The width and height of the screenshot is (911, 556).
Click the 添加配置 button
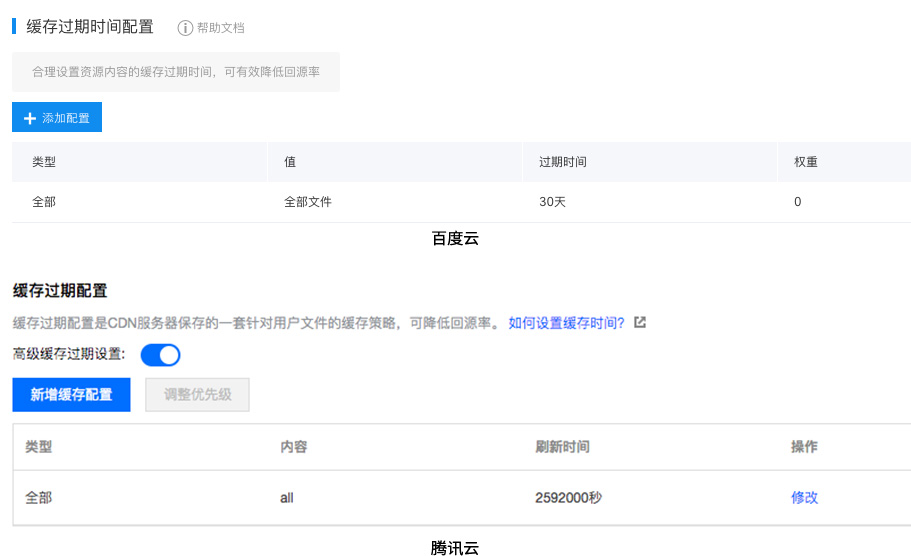coord(57,117)
